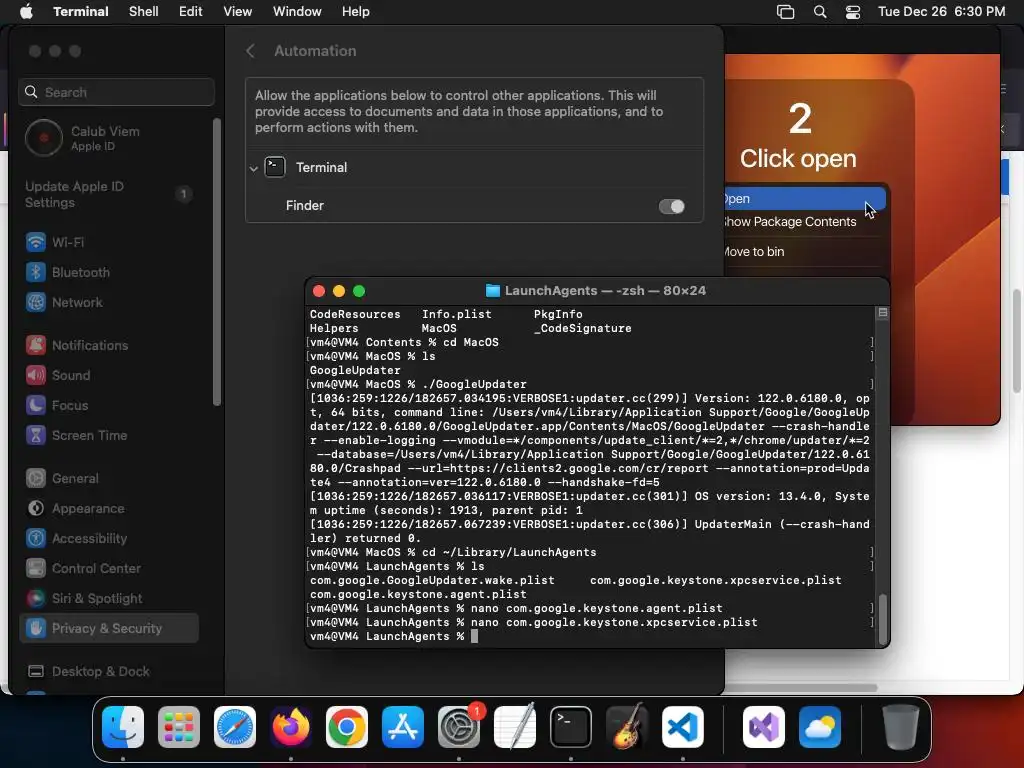
Task: Open the Shell menu
Action: point(144,11)
